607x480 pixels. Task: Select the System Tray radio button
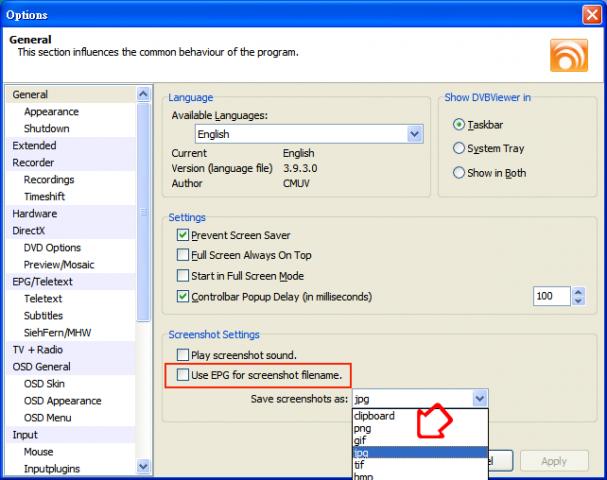(x=459, y=148)
